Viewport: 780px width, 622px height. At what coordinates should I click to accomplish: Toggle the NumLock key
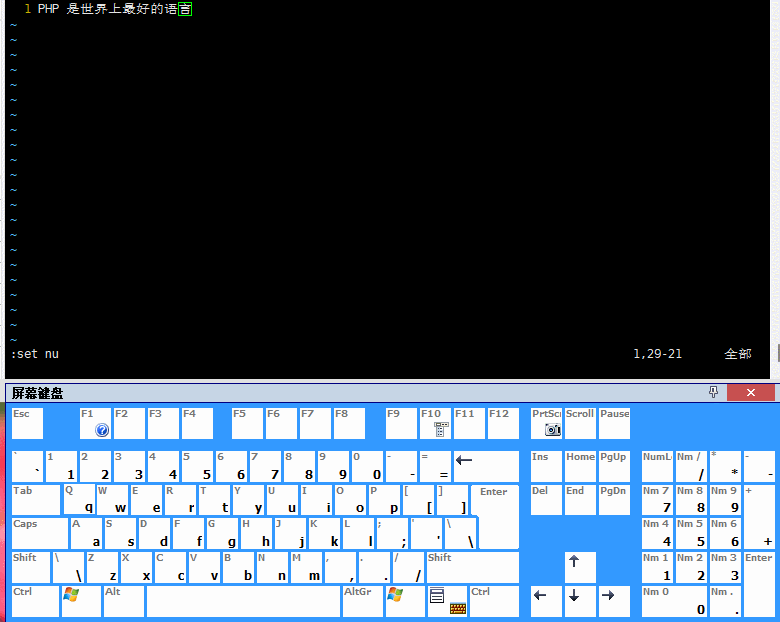tap(657, 466)
